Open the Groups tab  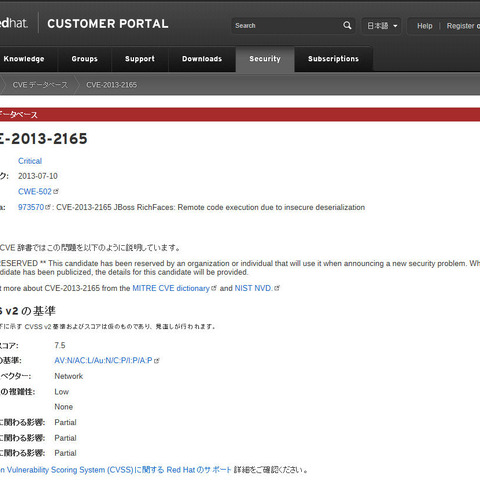85,59
